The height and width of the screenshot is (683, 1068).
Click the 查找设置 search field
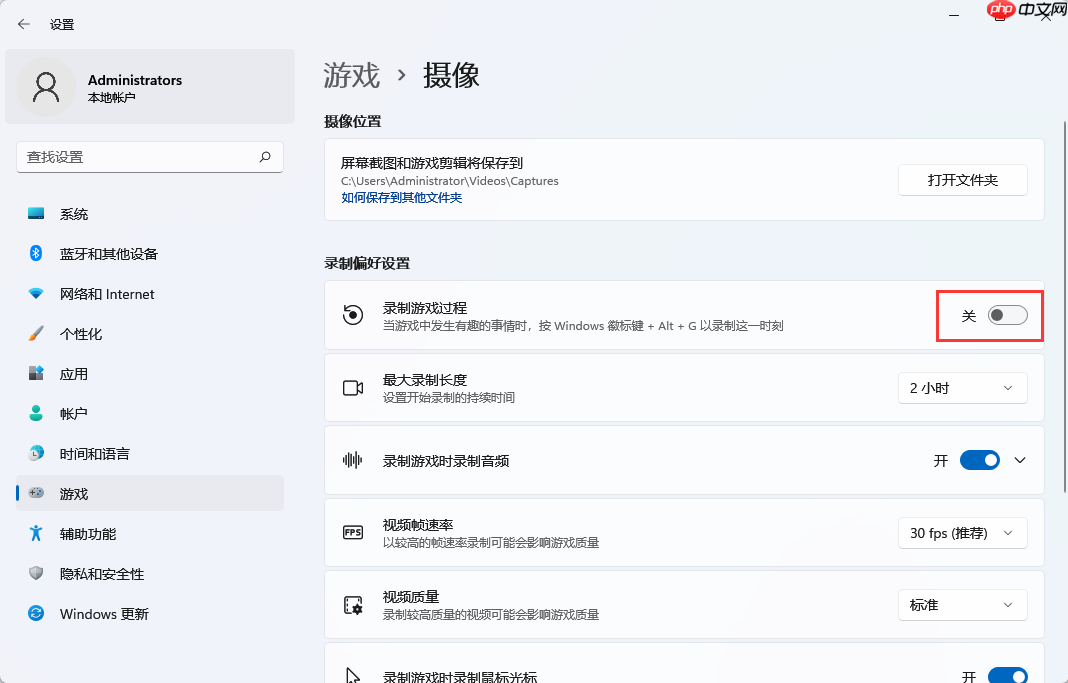click(x=149, y=157)
